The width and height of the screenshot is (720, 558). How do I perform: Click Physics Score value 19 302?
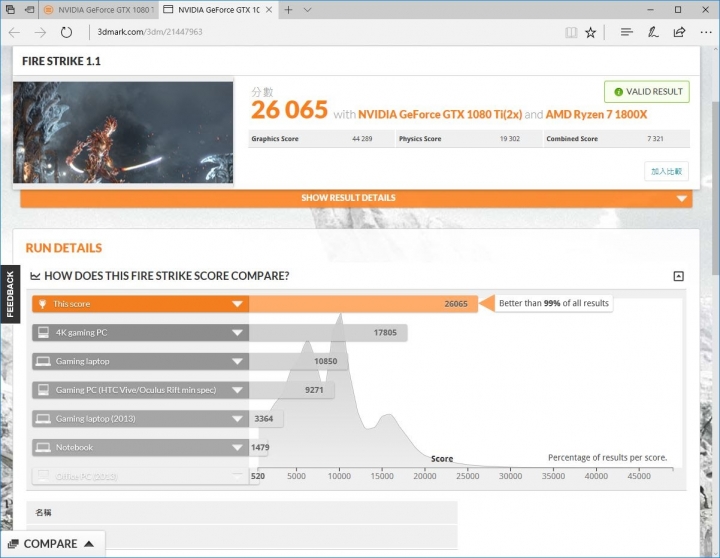pyautogui.click(x=510, y=139)
